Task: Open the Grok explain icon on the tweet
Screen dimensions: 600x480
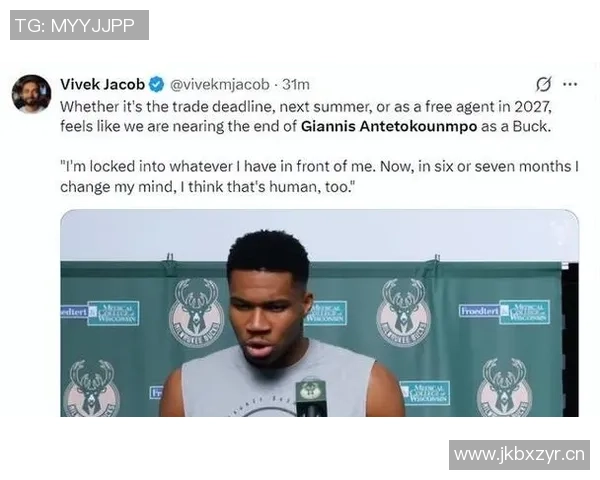Action: click(543, 84)
